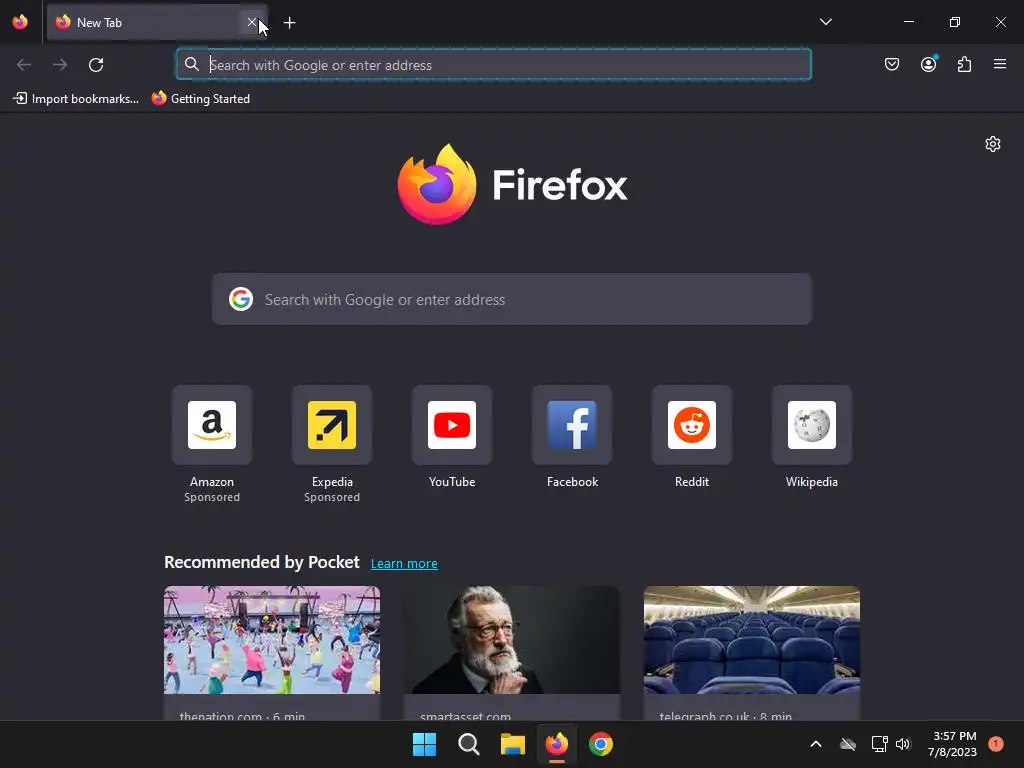Select the New Tab tab

tap(157, 22)
